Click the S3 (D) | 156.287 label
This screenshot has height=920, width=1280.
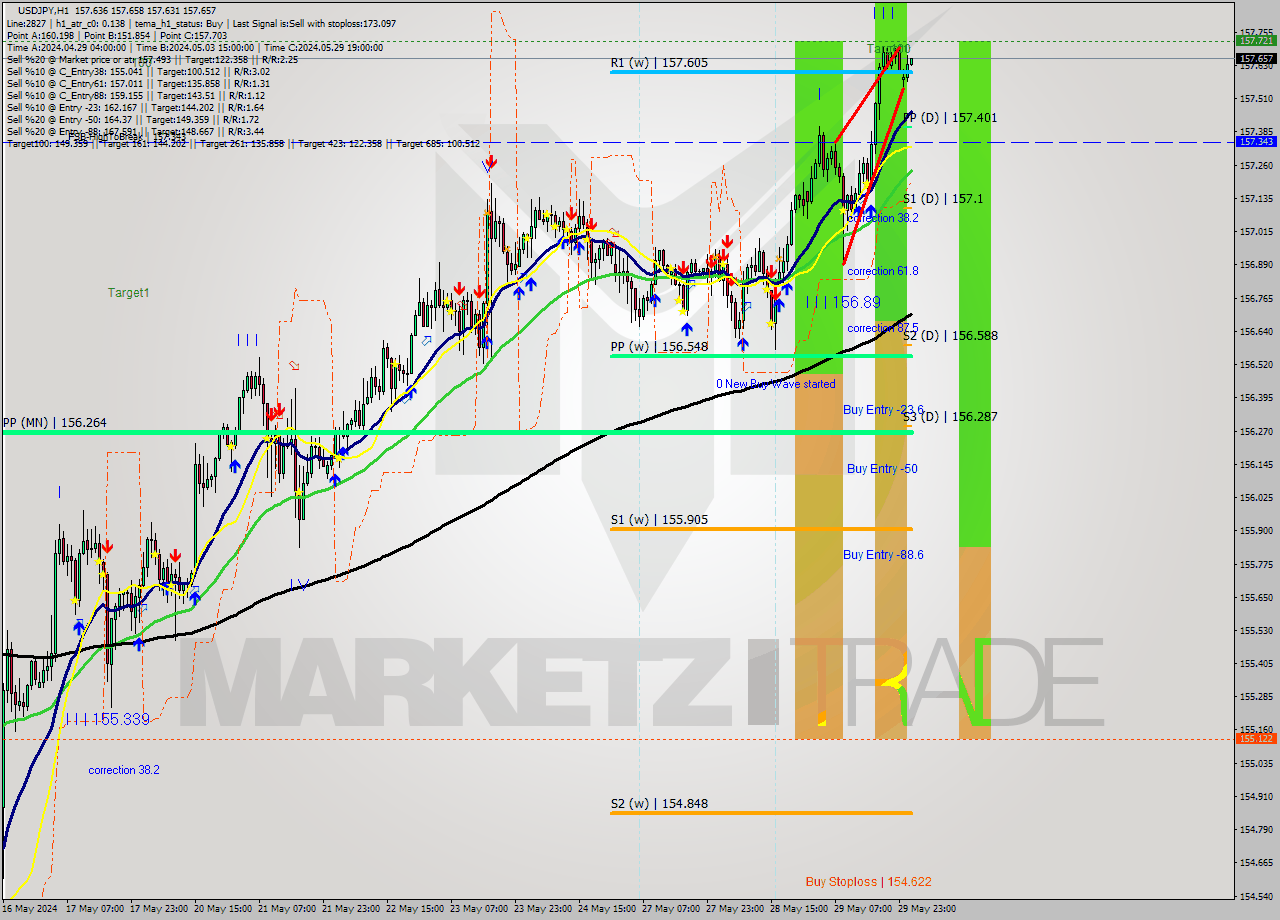point(950,416)
